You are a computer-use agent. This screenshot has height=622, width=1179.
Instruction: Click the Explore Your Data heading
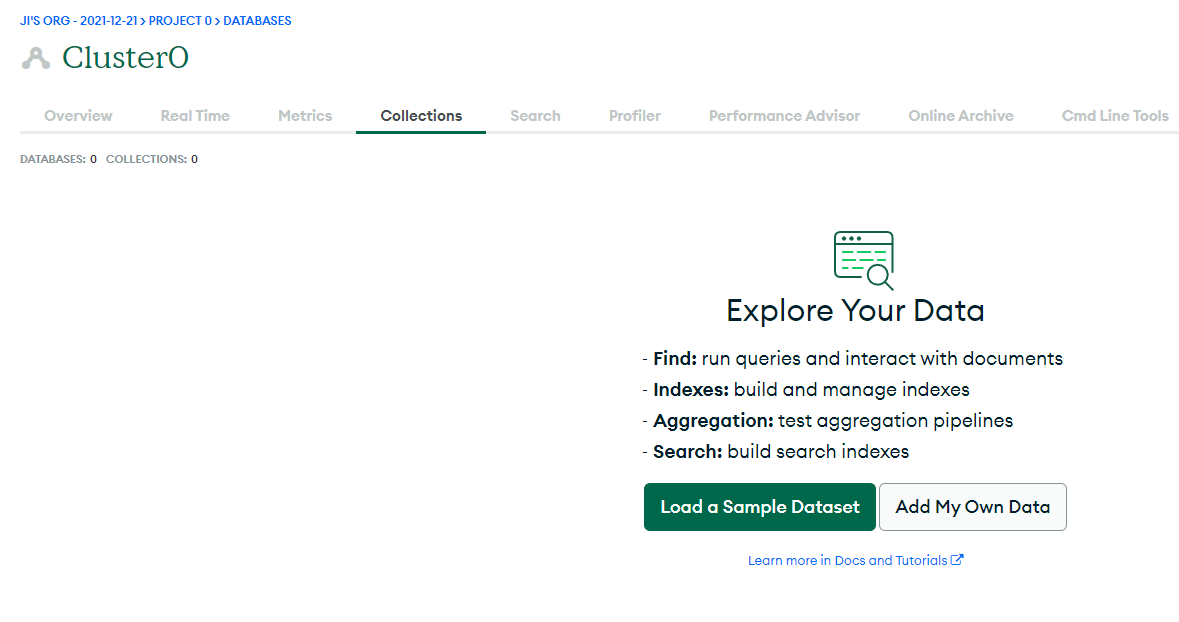856,311
